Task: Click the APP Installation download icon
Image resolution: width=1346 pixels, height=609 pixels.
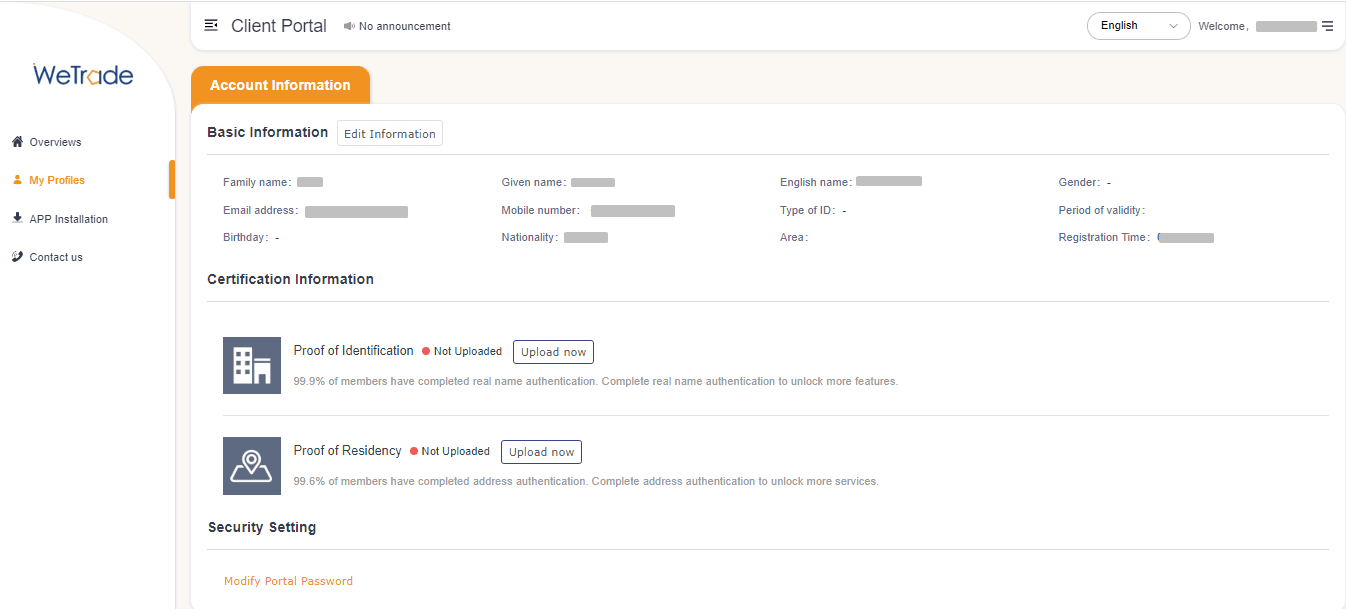Action: 17,218
